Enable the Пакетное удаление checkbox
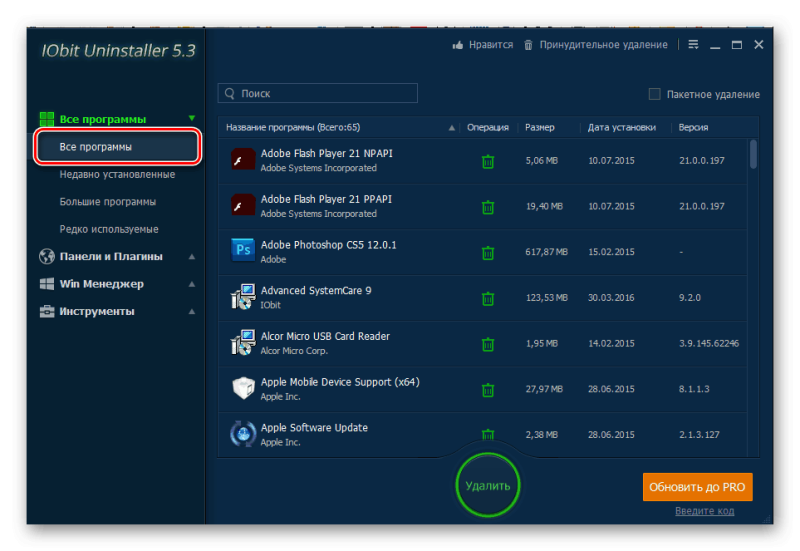Viewport: 800px width, 551px height. pyautogui.click(x=654, y=94)
